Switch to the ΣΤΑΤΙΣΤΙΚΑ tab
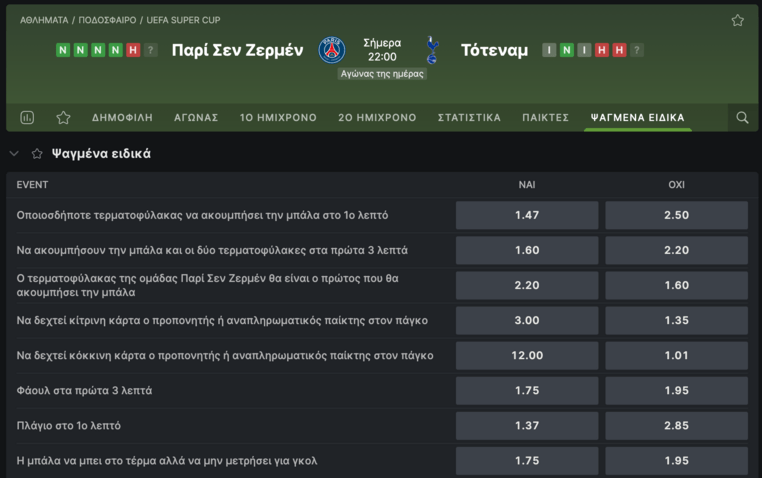The image size is (762, 478). (x=469, y=118)
